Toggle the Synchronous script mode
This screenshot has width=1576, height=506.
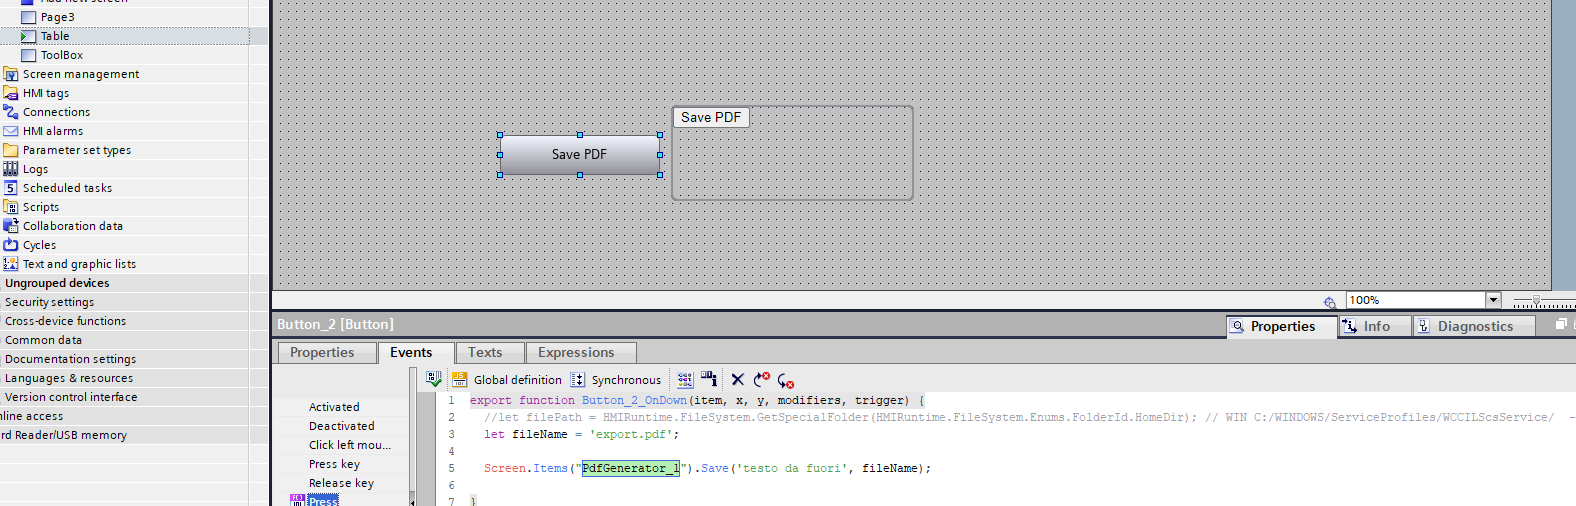(625, 380)
